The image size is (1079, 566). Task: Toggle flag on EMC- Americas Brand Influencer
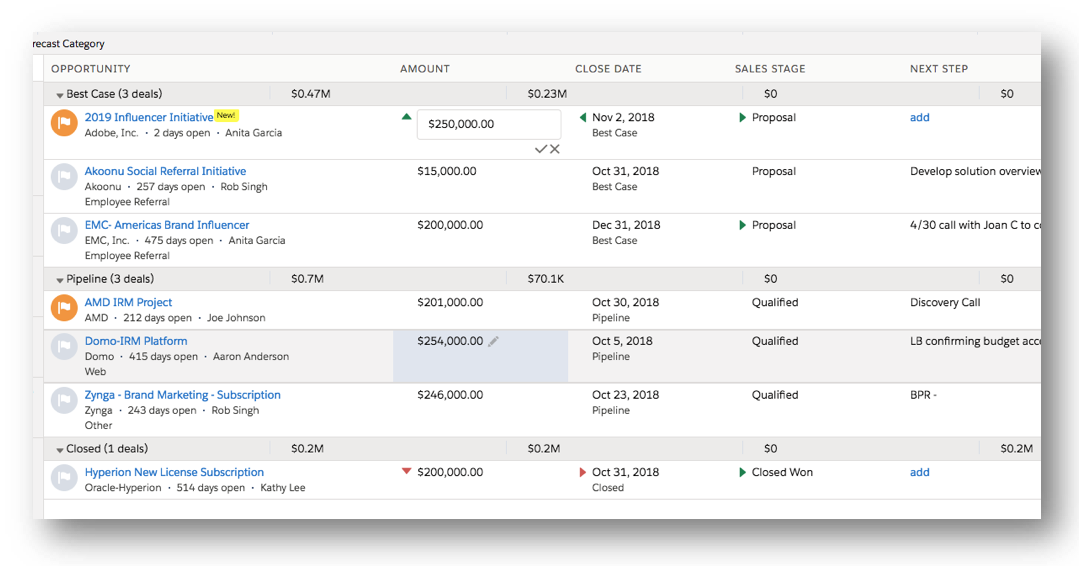click(64, 230)
